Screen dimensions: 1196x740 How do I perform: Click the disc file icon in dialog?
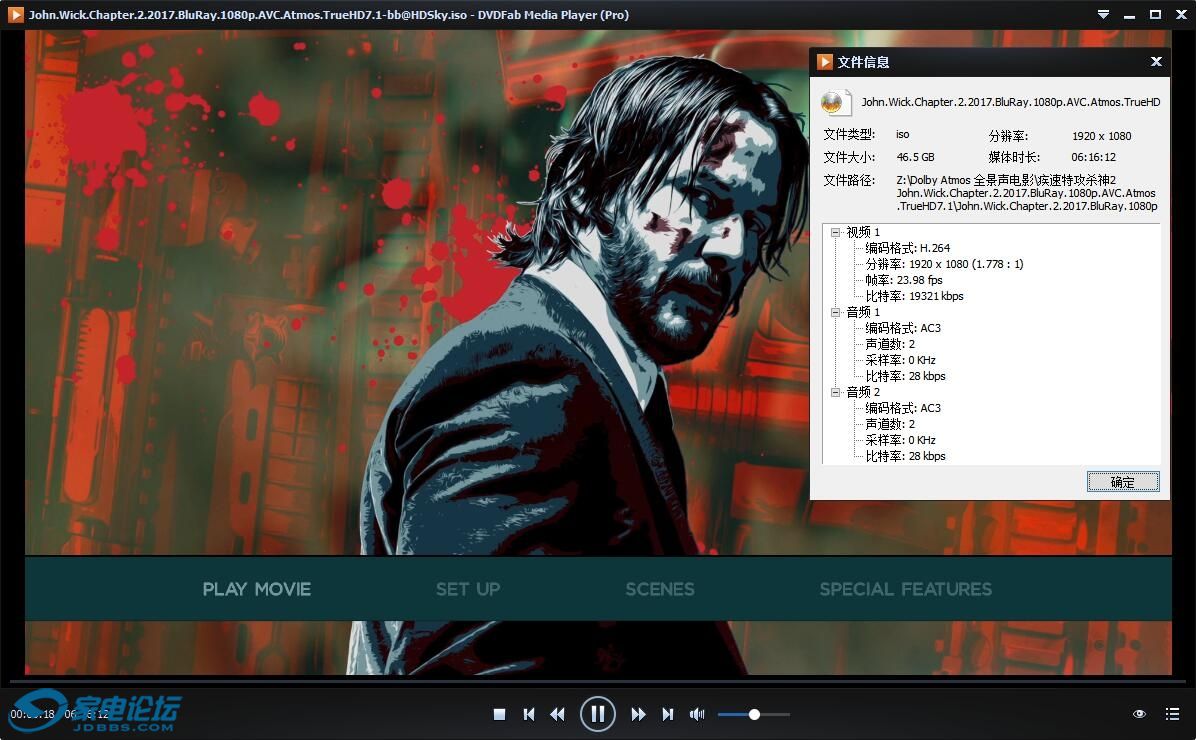tap(835, 101)
